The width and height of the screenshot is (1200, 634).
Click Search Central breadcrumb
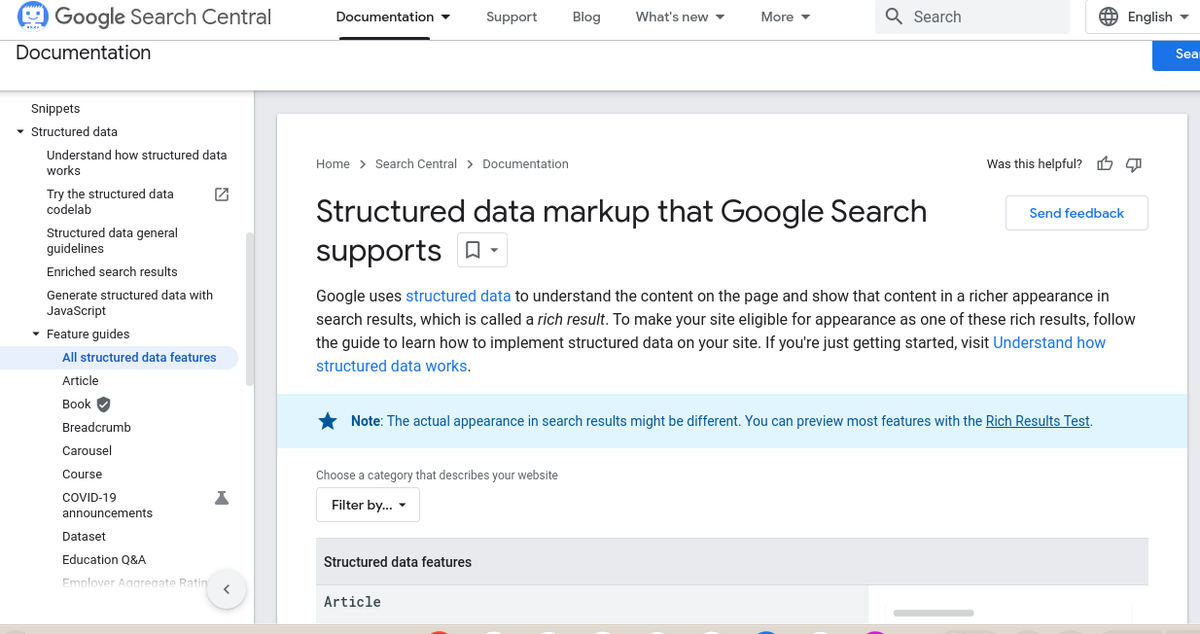(416, 164)
